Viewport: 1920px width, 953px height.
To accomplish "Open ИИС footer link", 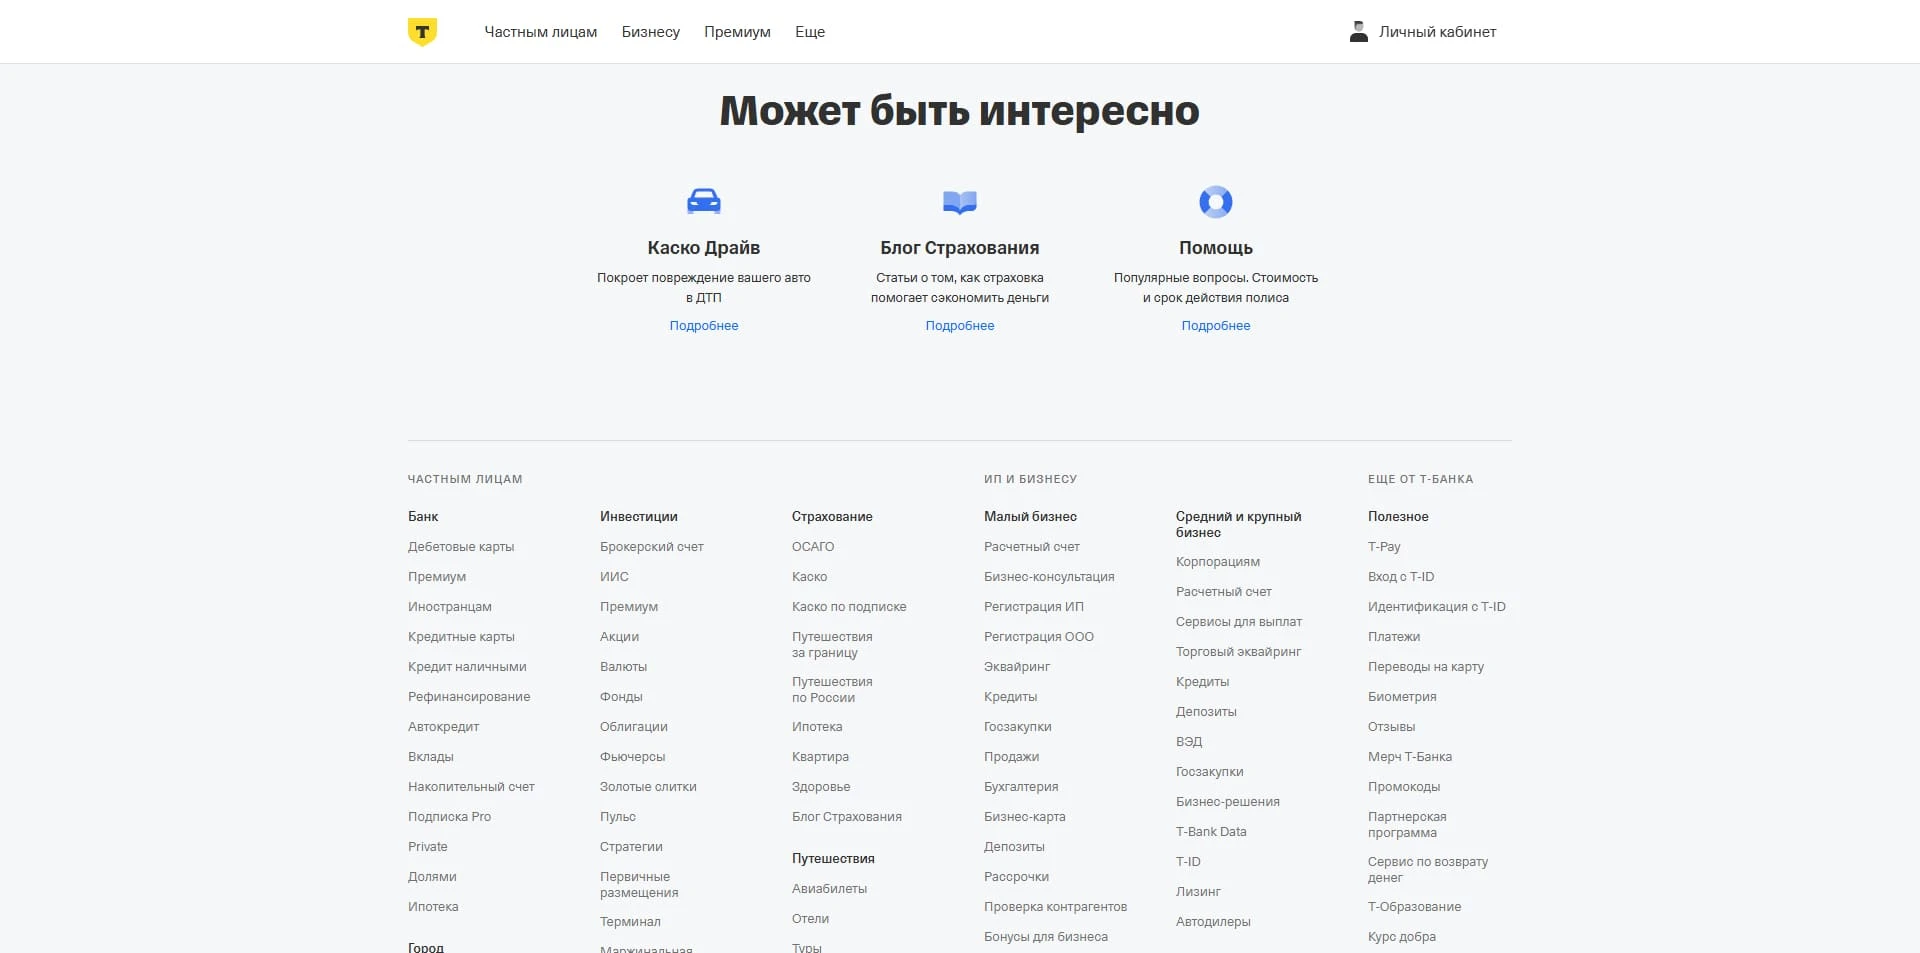I will tap(614, 577).
